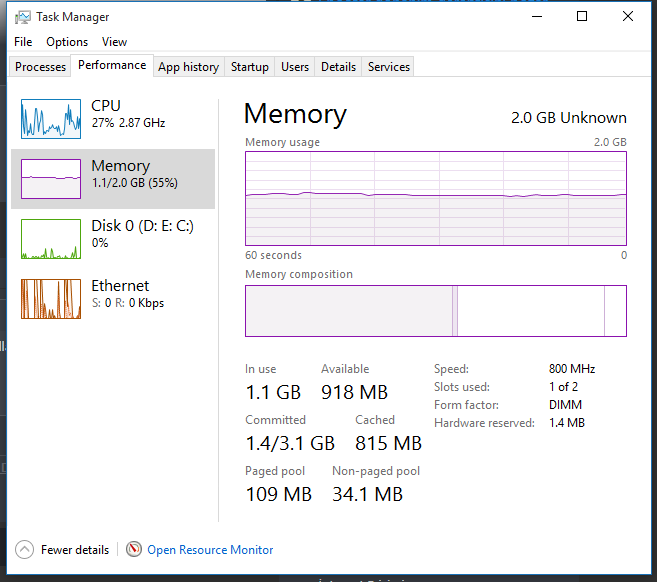Switch to the App history tab

[188, 67]
